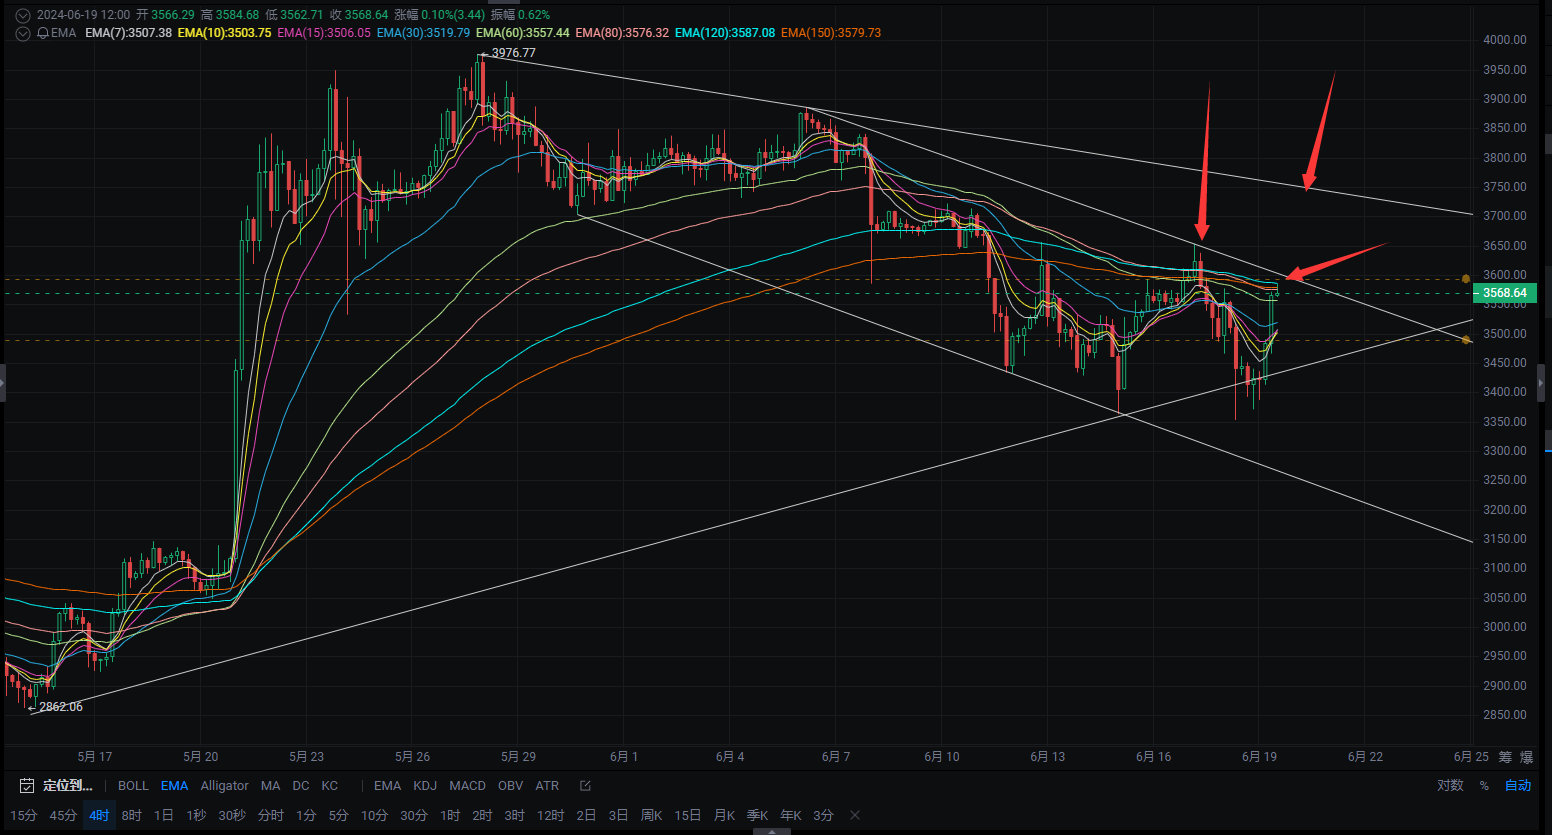Click the green EMA(60):3557.44 legend label
This screenshot has height=835, width=1552.
pos(522,33)
